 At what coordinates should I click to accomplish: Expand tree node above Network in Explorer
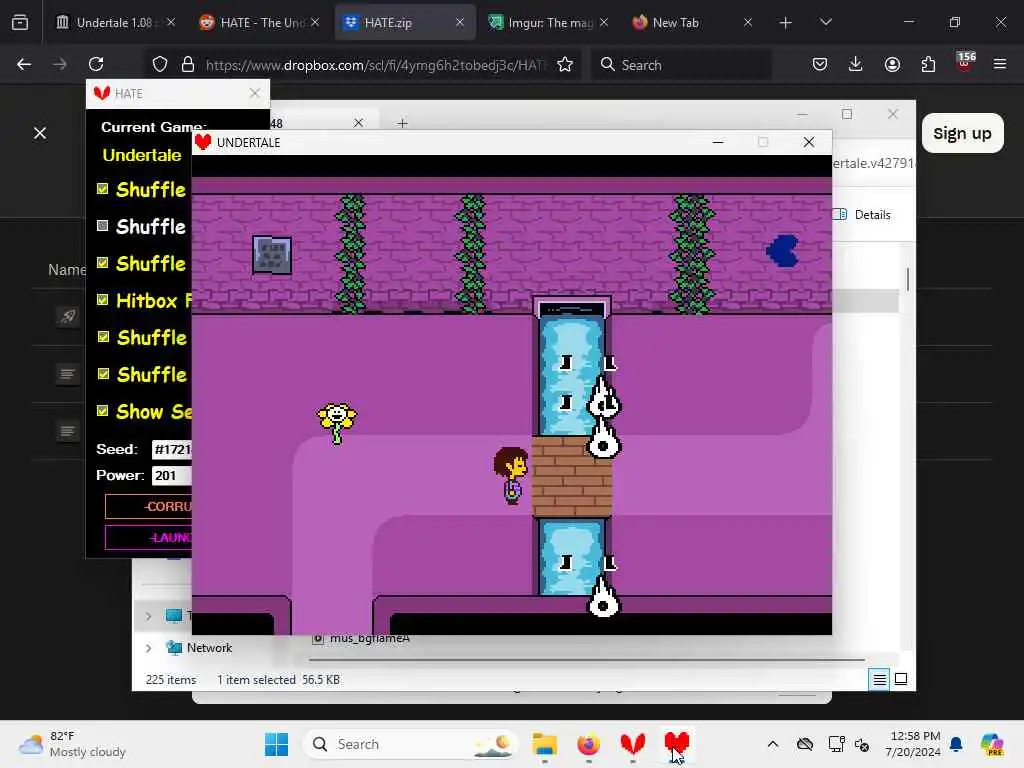tap(148, 615)
